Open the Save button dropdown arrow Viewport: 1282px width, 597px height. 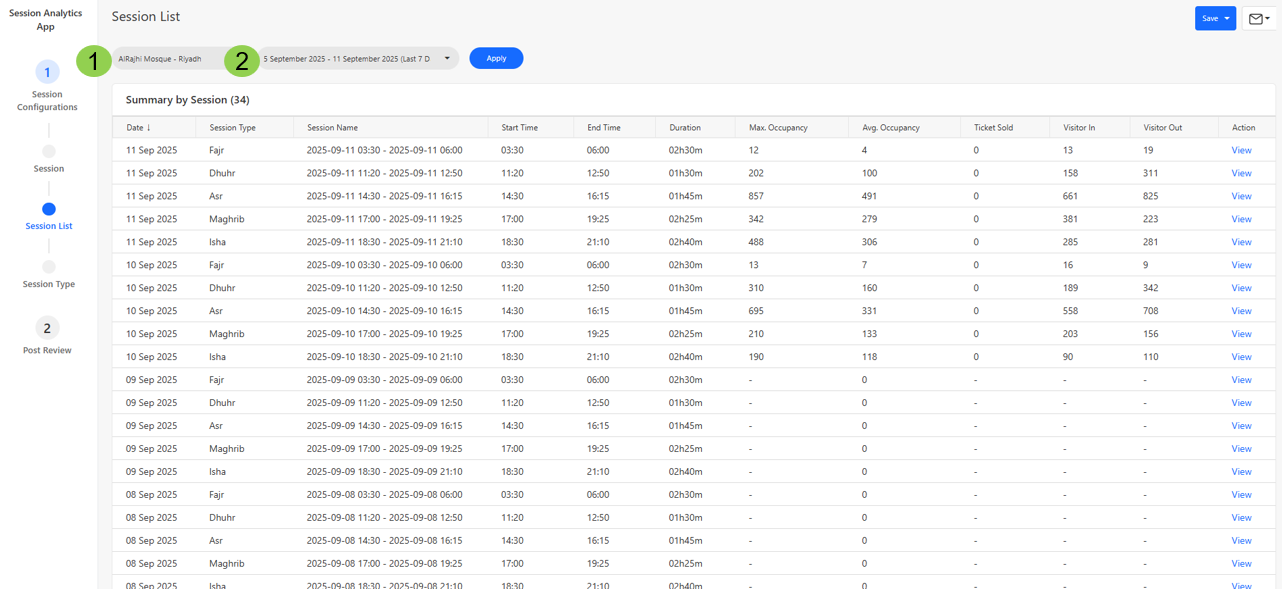point(1227,19)
